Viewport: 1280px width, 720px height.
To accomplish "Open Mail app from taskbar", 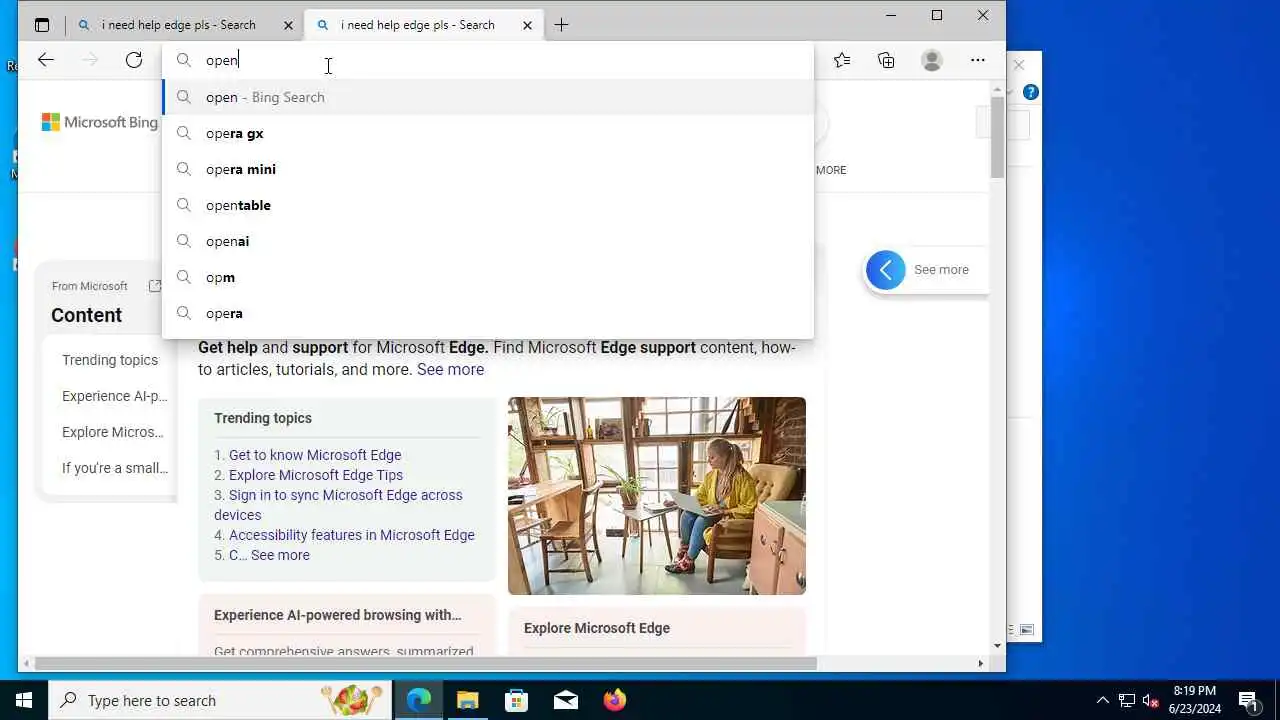I will (x=566, y=700).
